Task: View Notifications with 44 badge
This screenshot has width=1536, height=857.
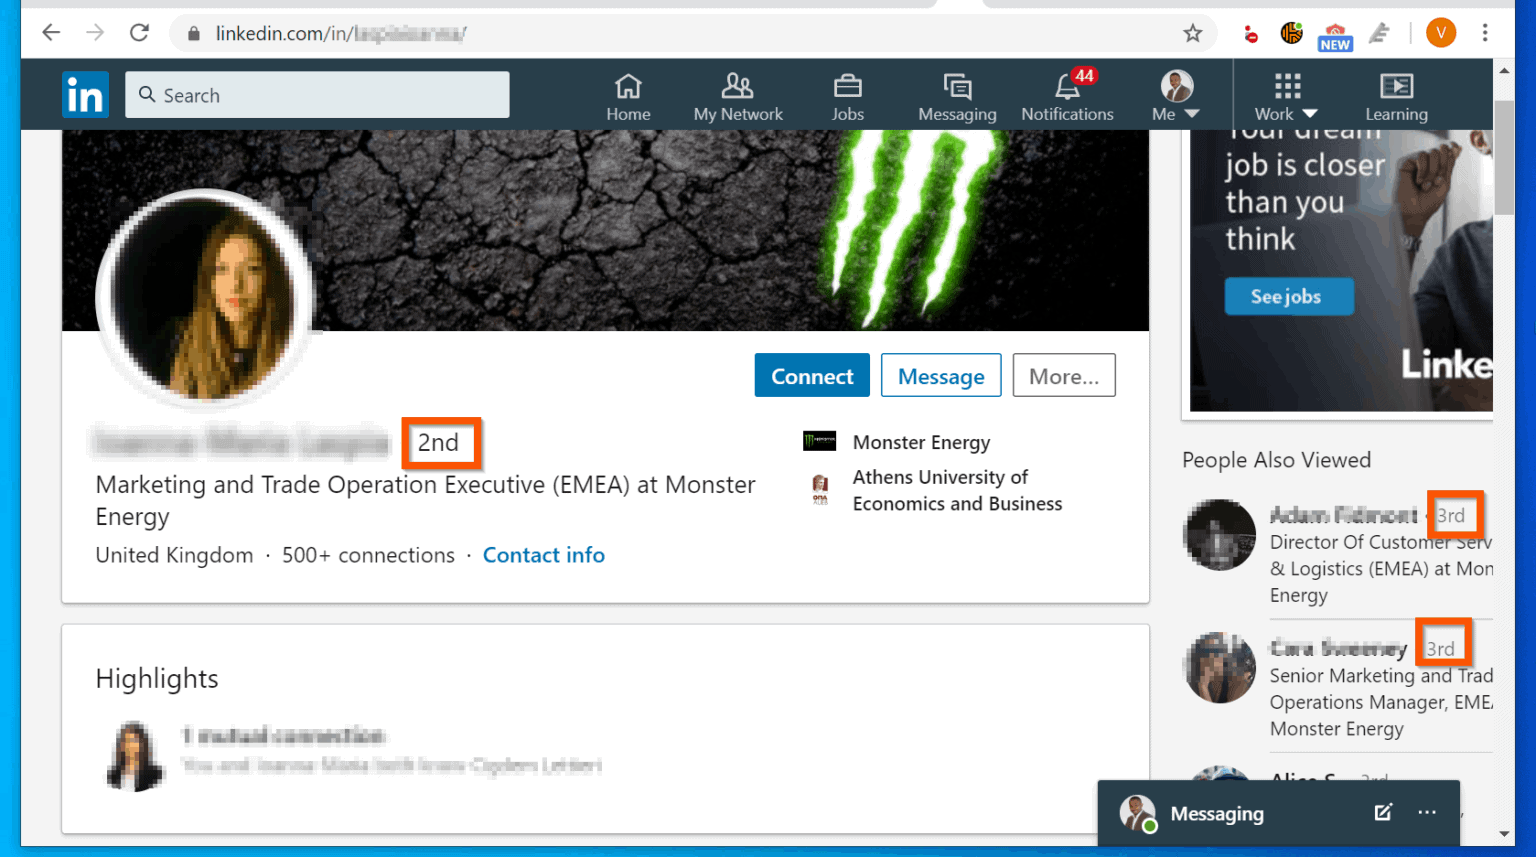Action: 1067,97
